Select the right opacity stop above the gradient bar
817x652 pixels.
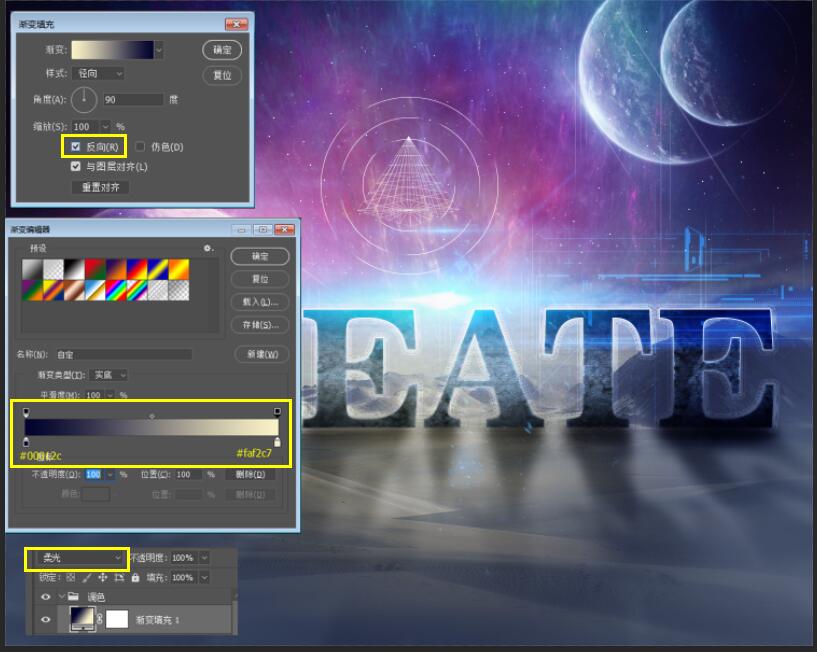pos(277,412)
